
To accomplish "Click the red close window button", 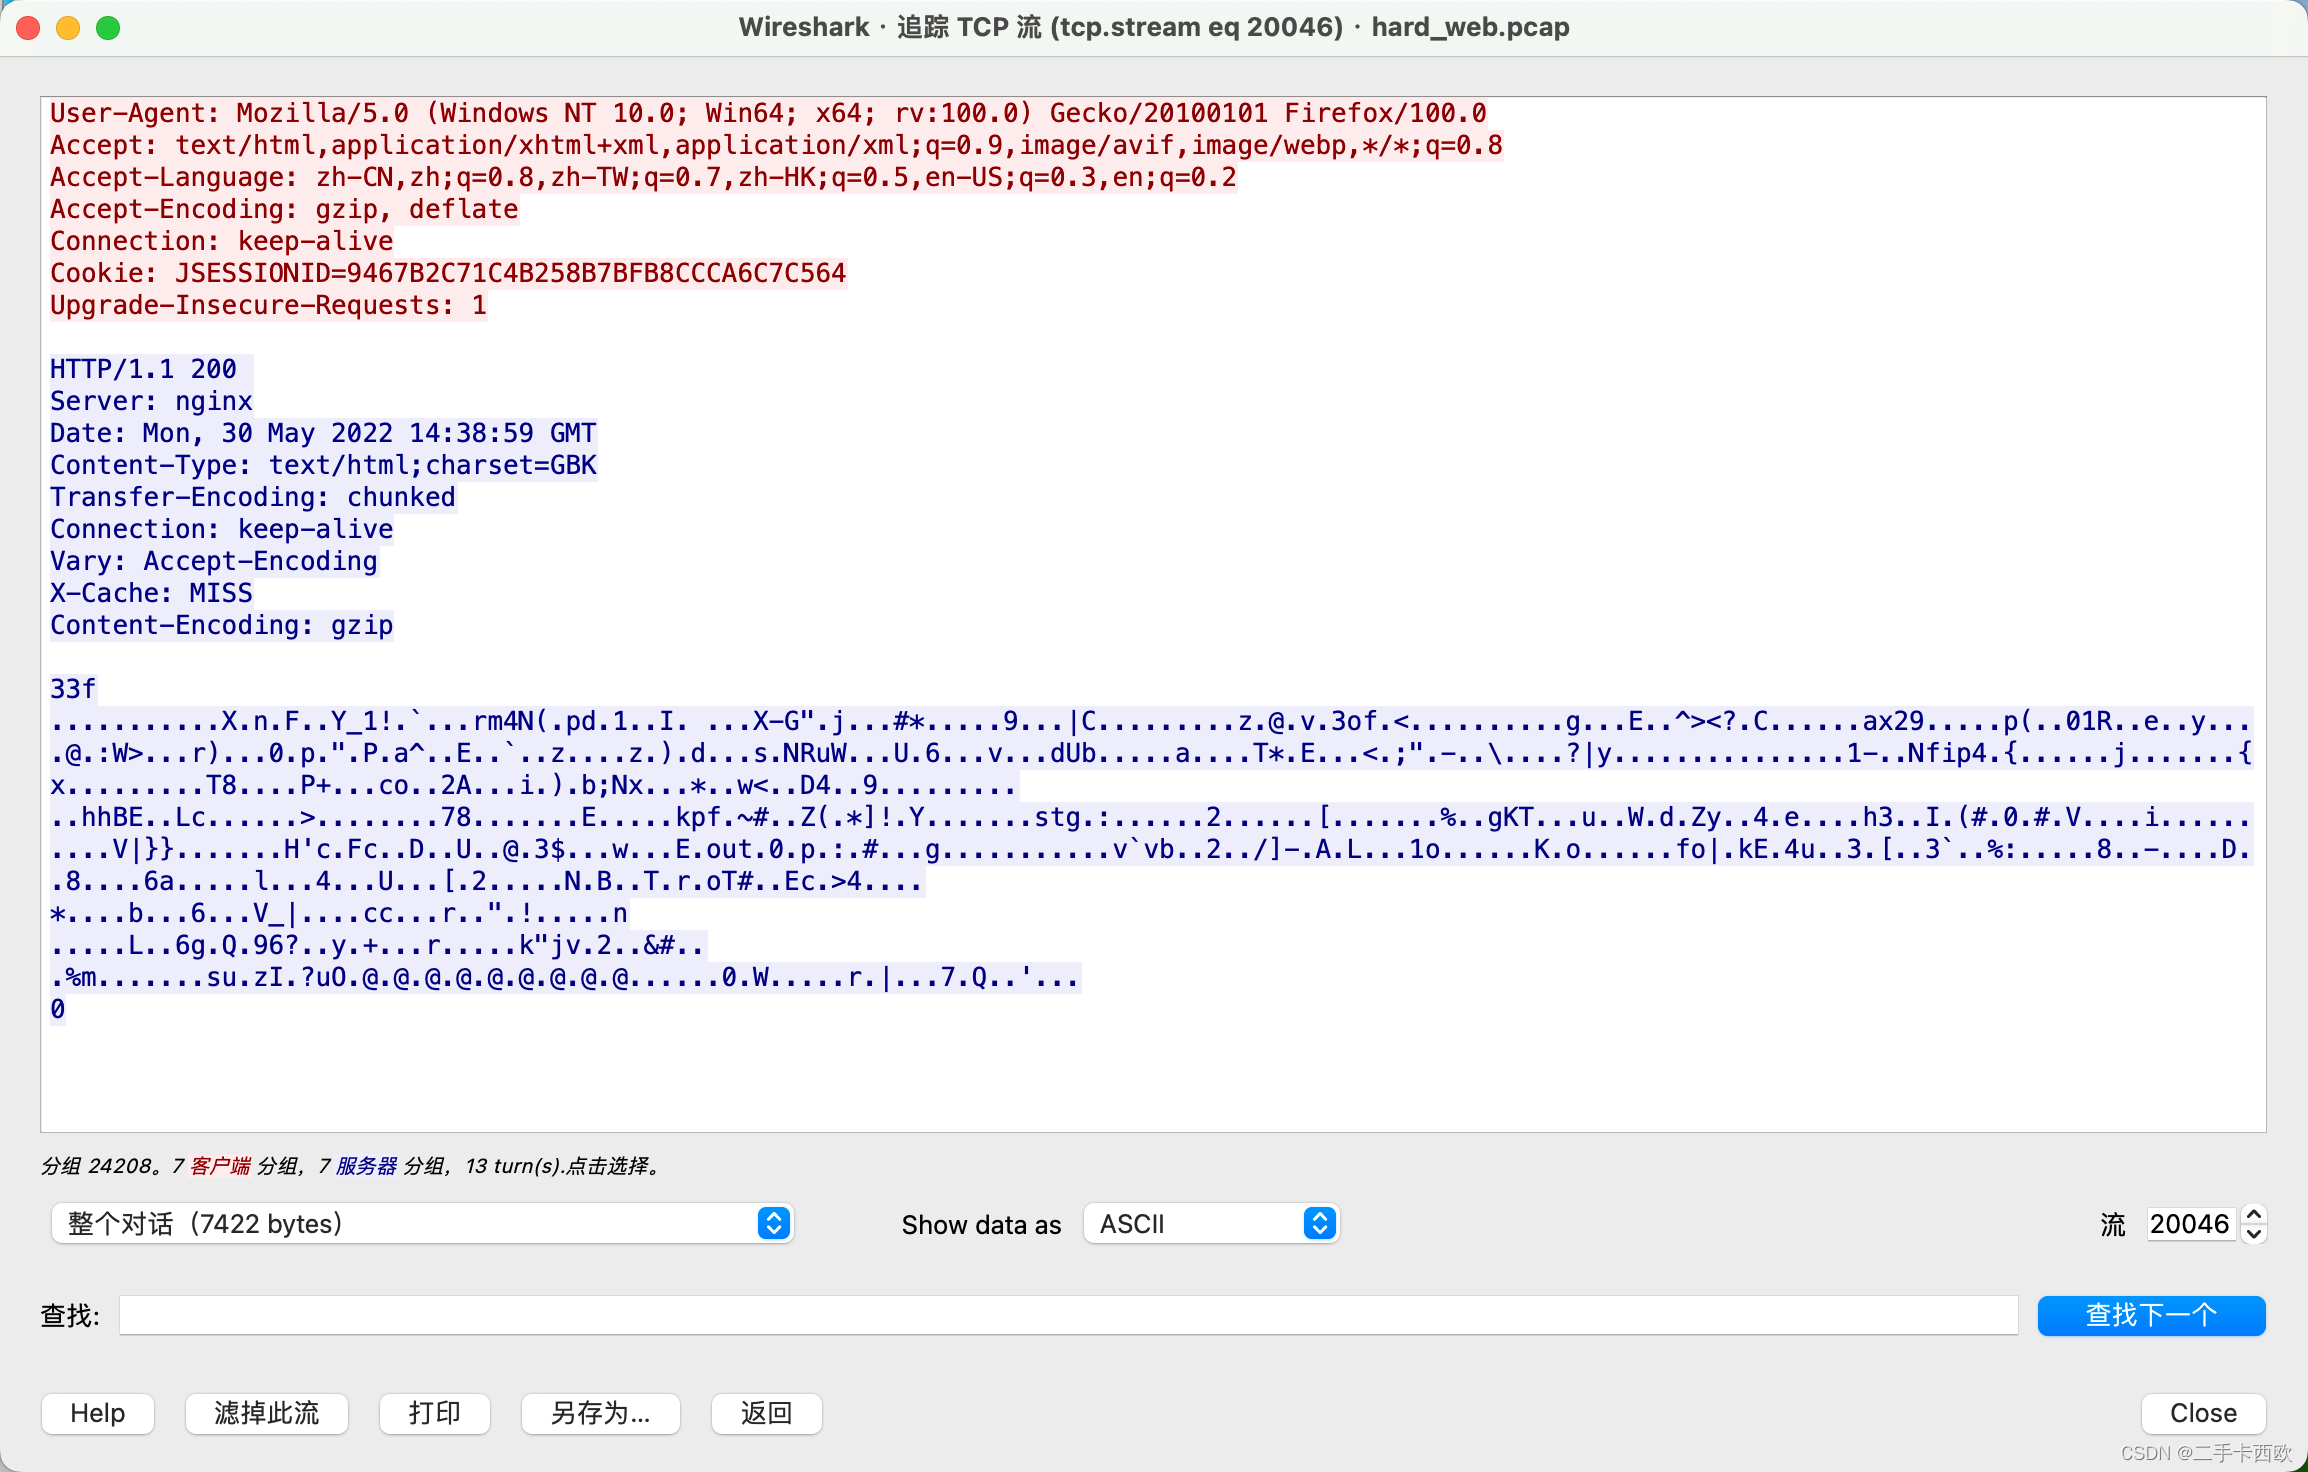I will [x=29, y=28].
